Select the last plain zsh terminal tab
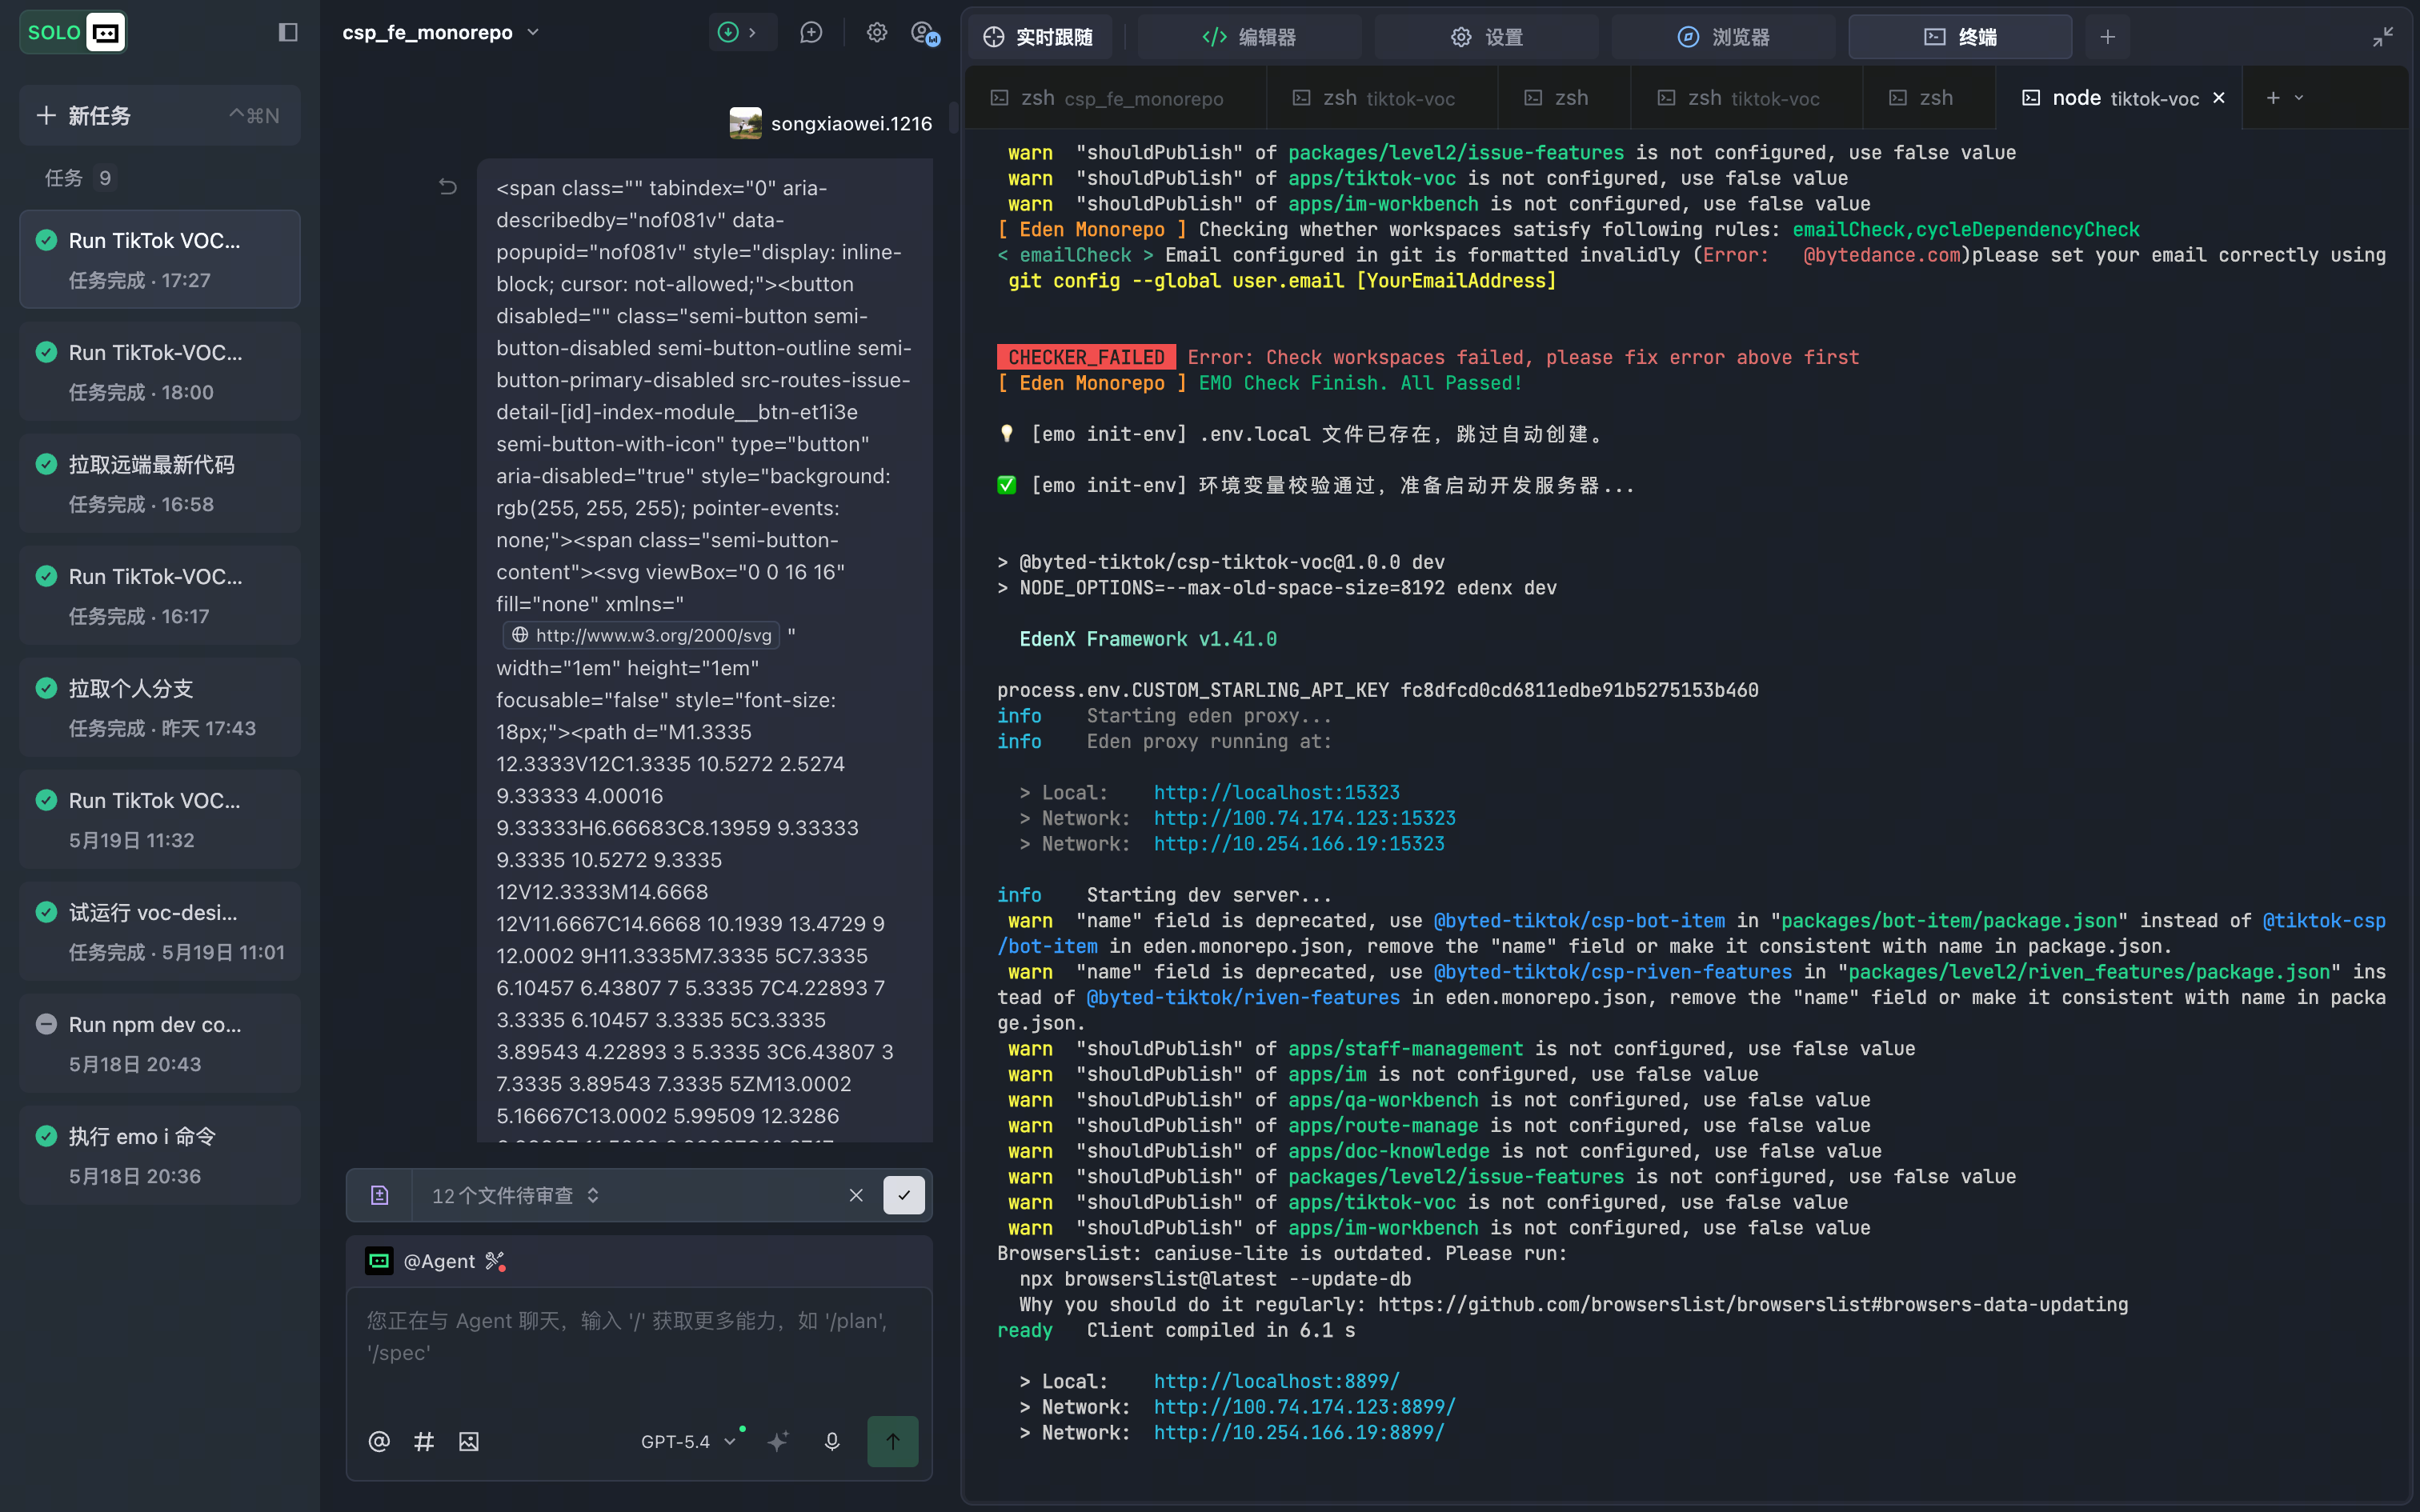Image resolution: width=2420 pixels, height=1512 pixels. 1929,98
